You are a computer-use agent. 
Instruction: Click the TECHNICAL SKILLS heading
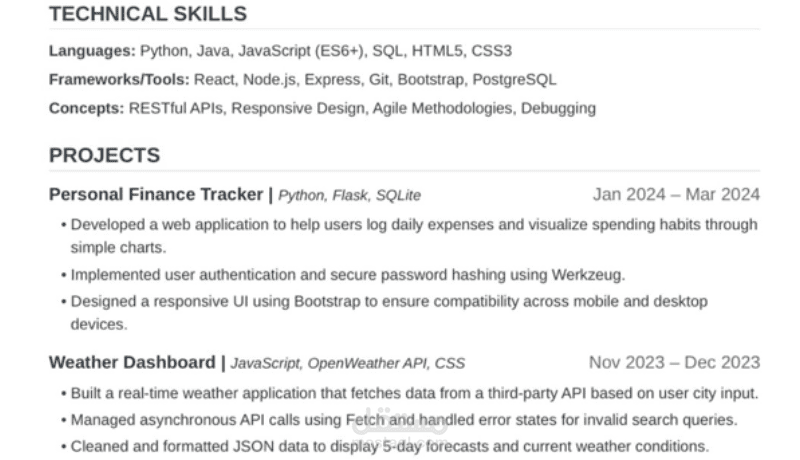(148, 14)
